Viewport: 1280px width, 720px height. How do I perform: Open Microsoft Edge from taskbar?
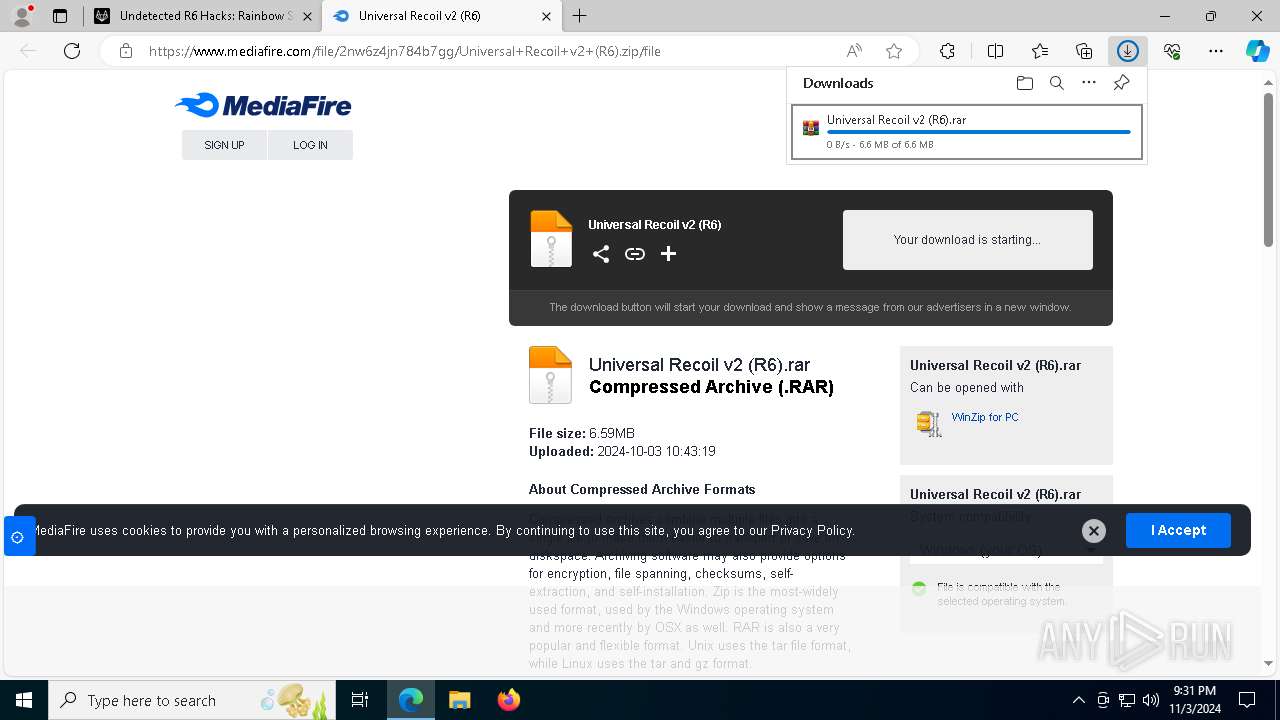[x=411, y=700]
